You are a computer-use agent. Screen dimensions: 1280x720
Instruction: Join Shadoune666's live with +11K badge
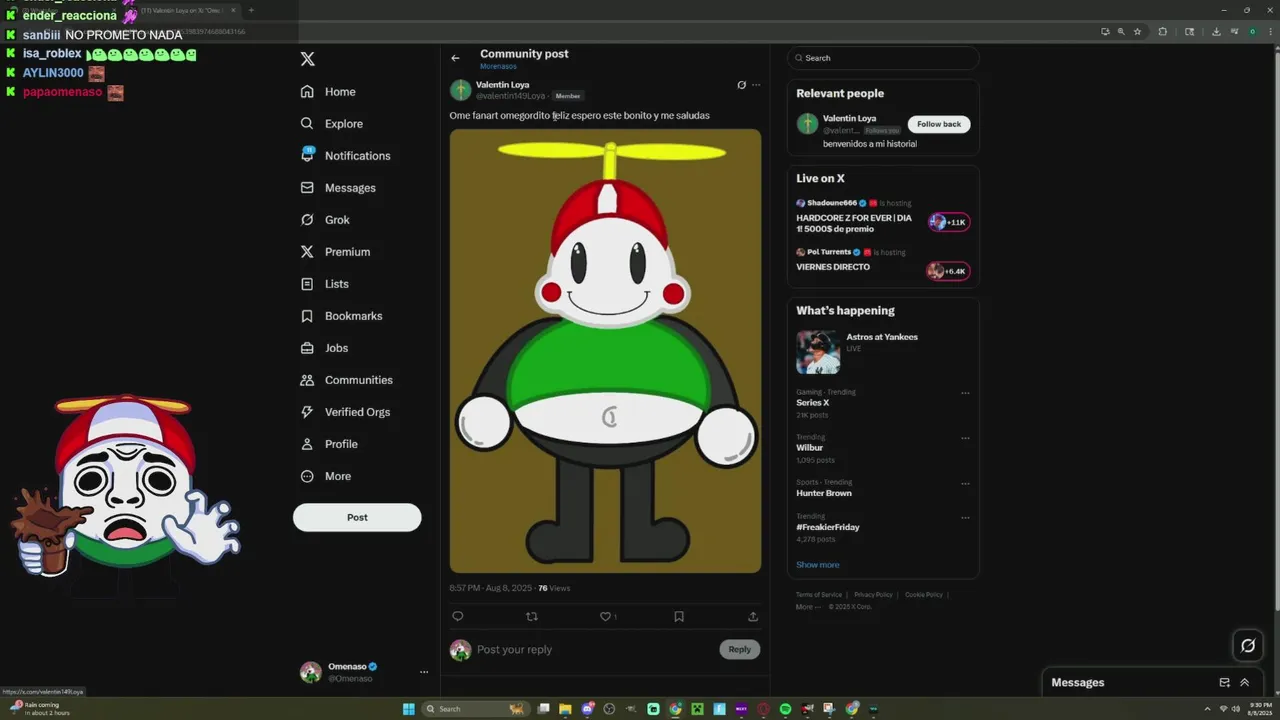coord(949,222)
